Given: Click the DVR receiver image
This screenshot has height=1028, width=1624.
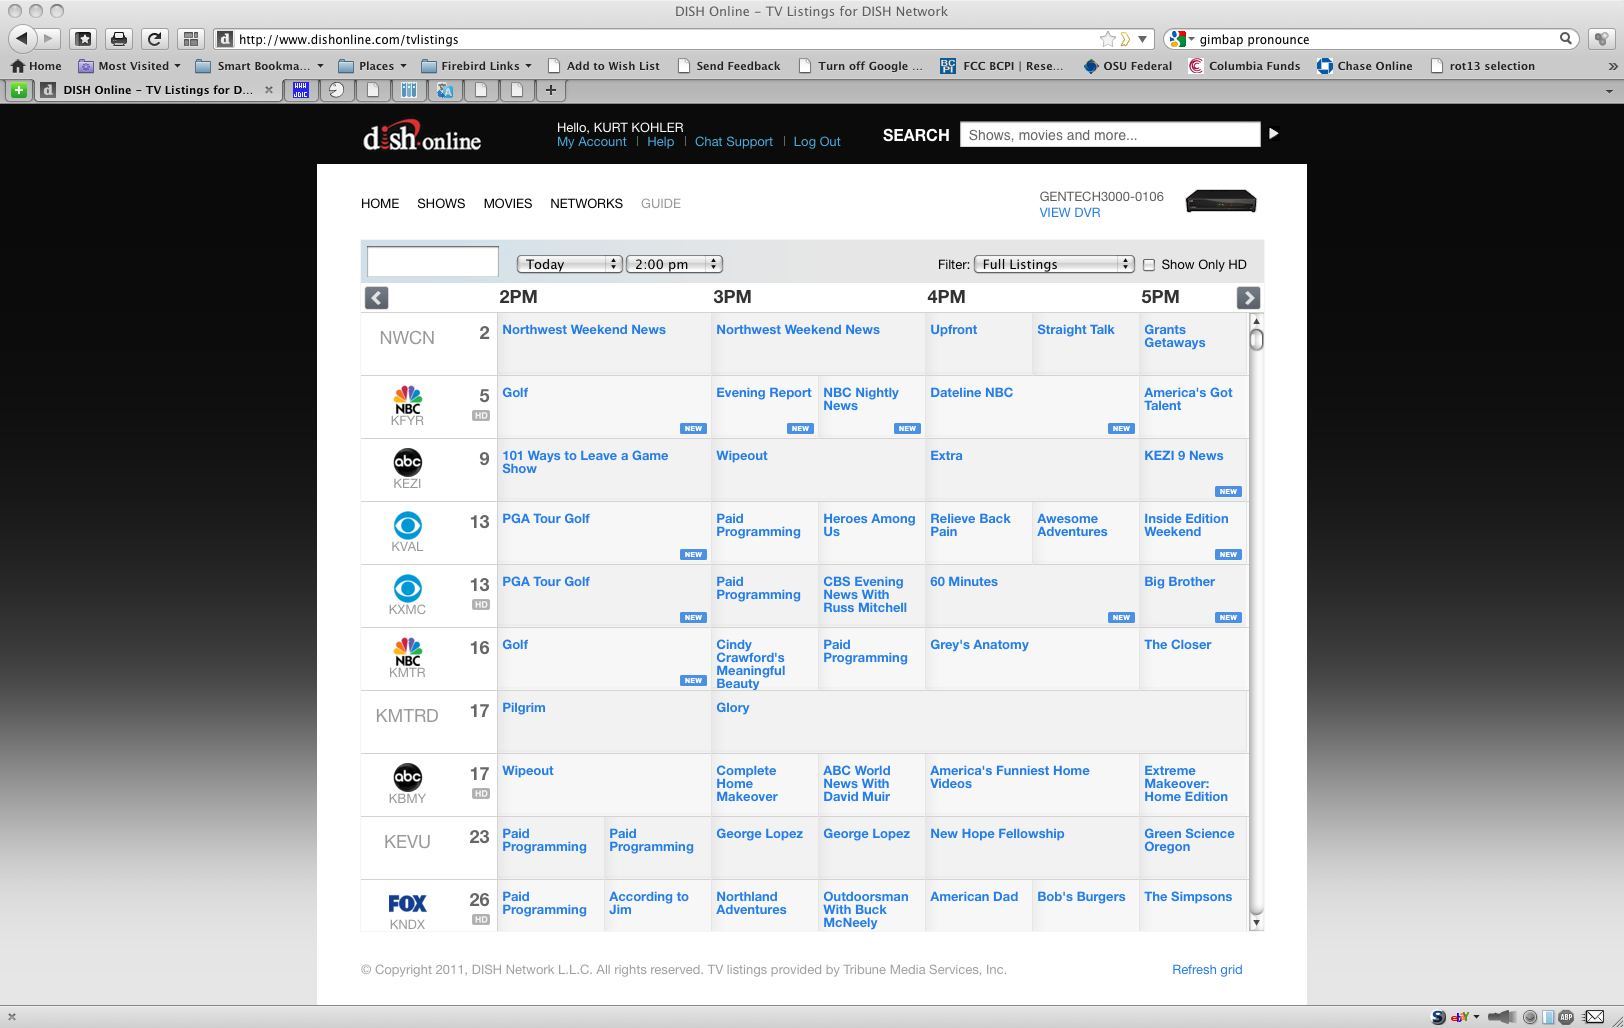Looking at the screenshot, I should (1220, 202).
